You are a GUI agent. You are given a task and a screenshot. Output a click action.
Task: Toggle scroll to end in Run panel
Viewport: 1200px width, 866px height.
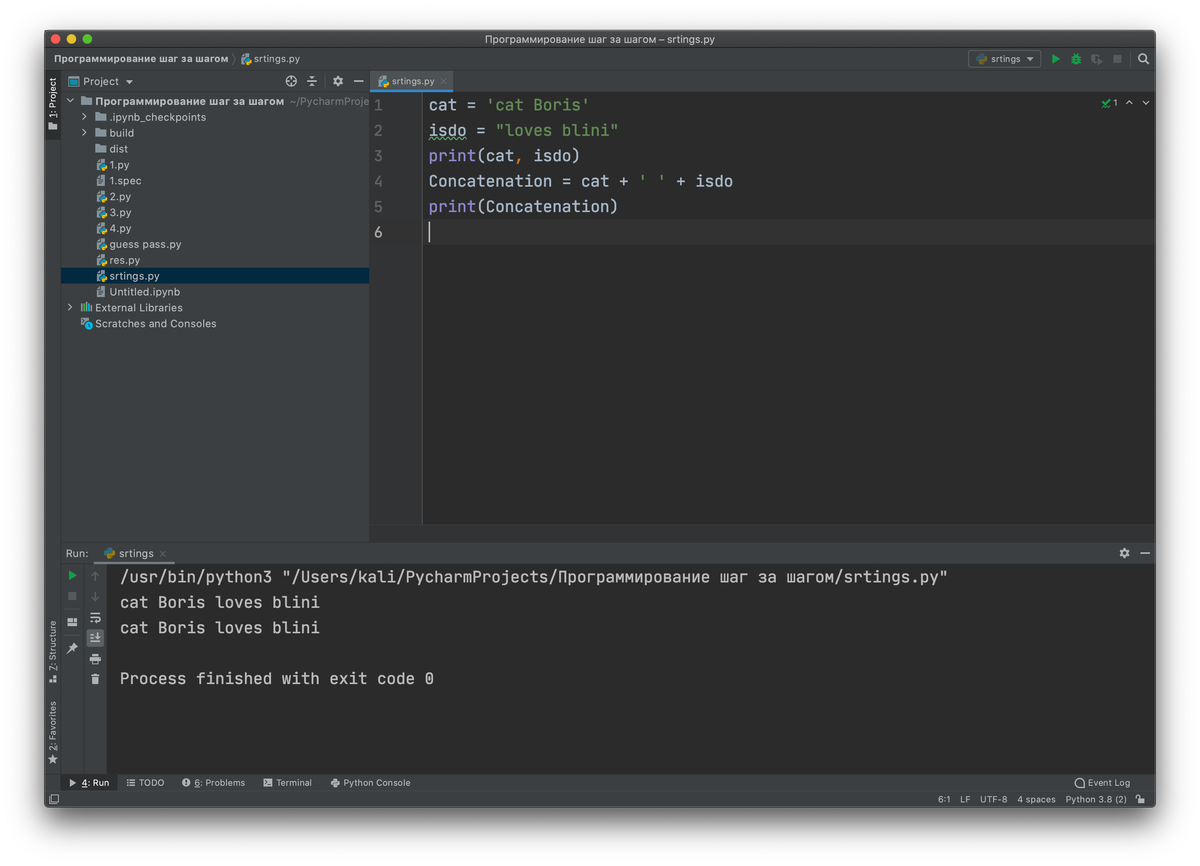pyautogui.click(x=95, y=637)
